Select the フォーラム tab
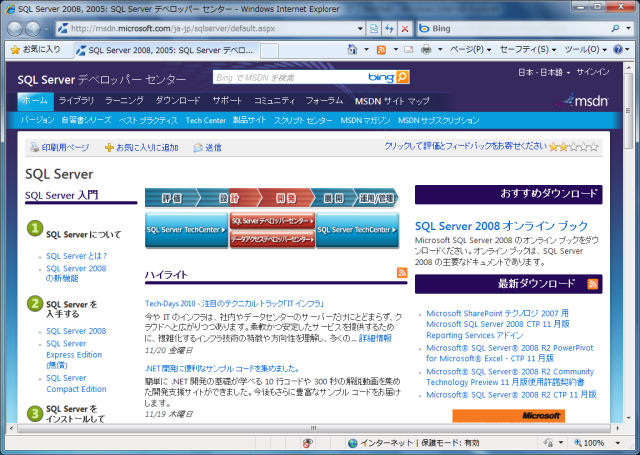 (x=324, y=101)
